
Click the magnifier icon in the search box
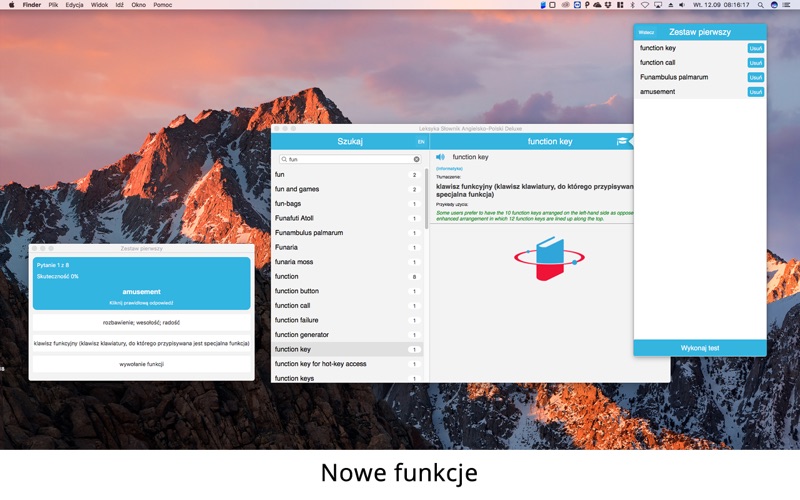284,159
